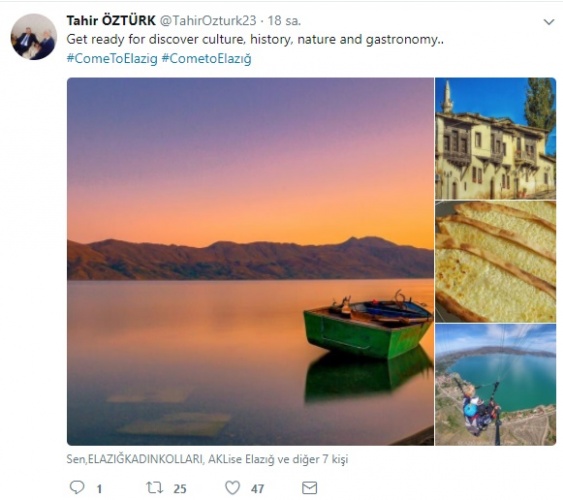This screenshot has width=563, height=500.
Task: Open the @TahirOzturk23 handle
Action: [208, 21]
